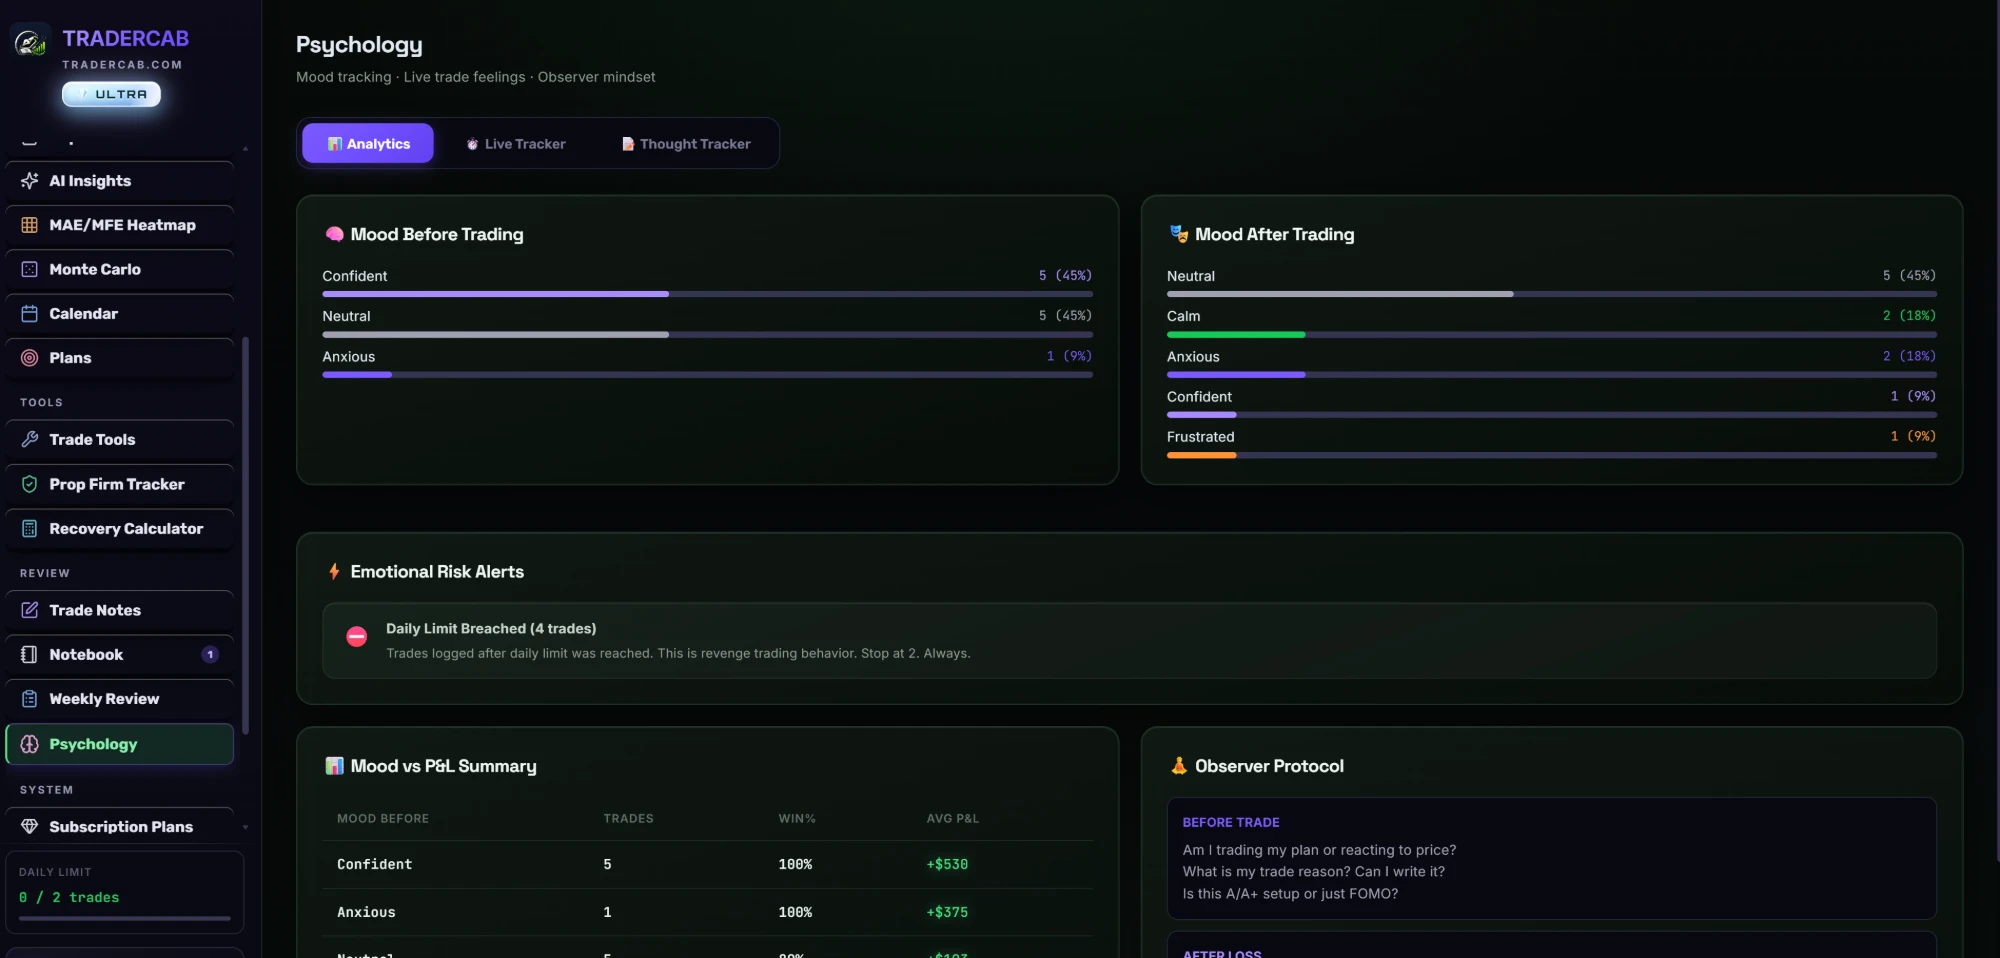Screen dimensions: 2000x958
Task: Click the Trade Notes pencil icon
Action: tap(30, 610)
